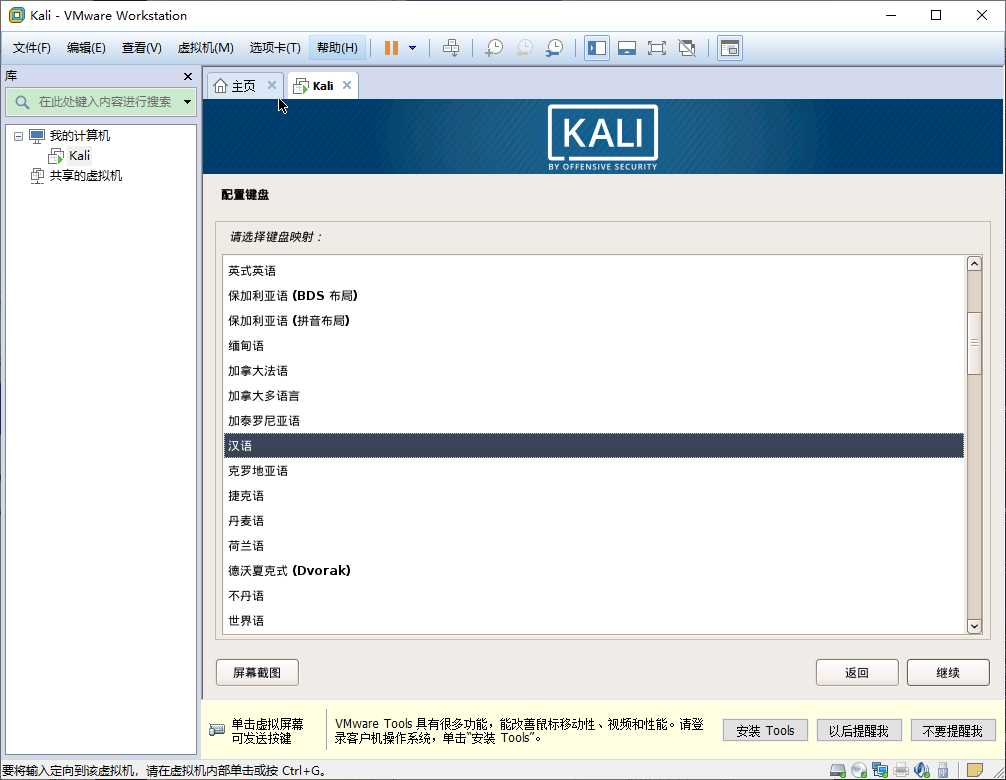Select 共享的虚拟机 in the library
The image size is (1006, 780).
(x=85, y=176)
